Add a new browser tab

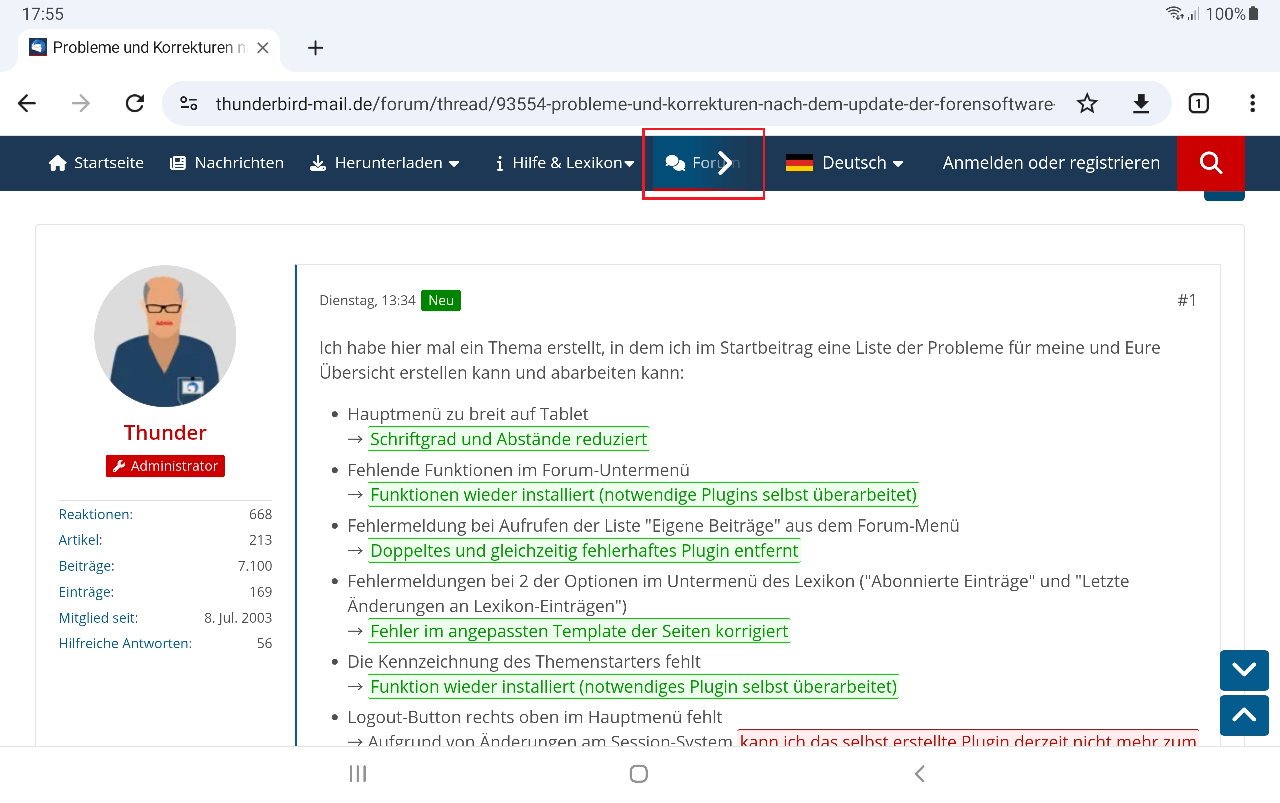[315, 48]
